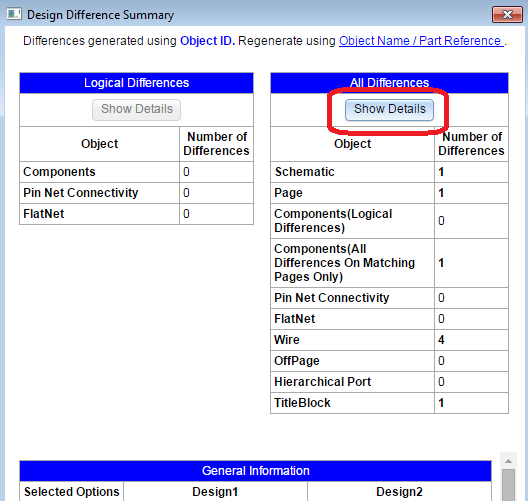The width and height of the screenshot is (528, 501).
Task: Click the Hierarchical Port row
Action: point(389,382)
